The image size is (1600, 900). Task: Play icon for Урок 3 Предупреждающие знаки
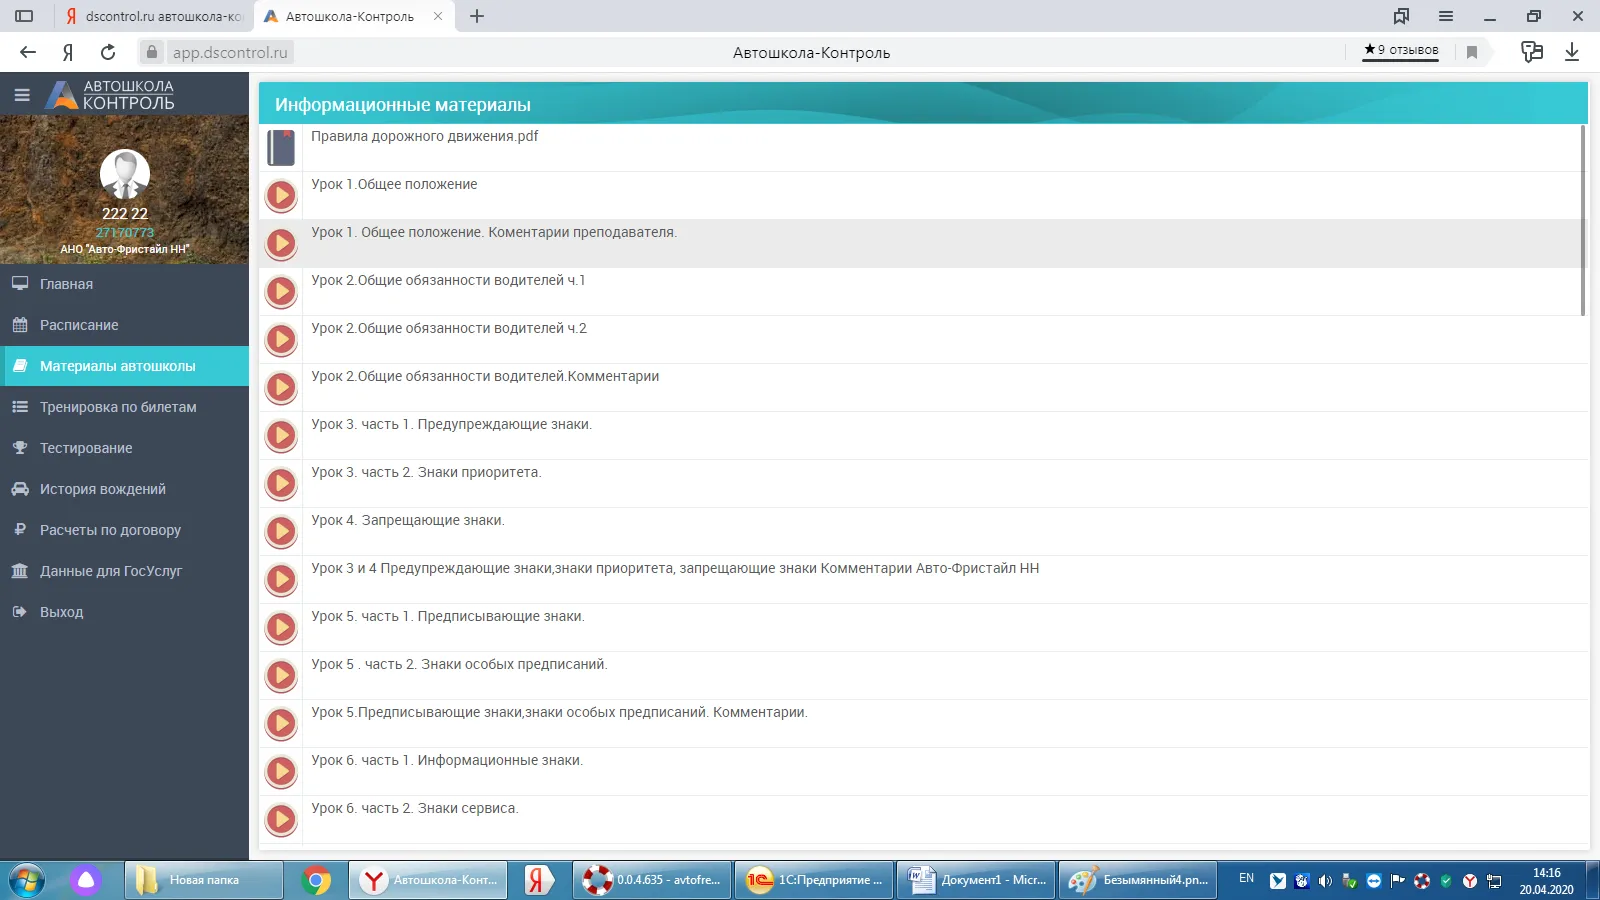point(281,436)
